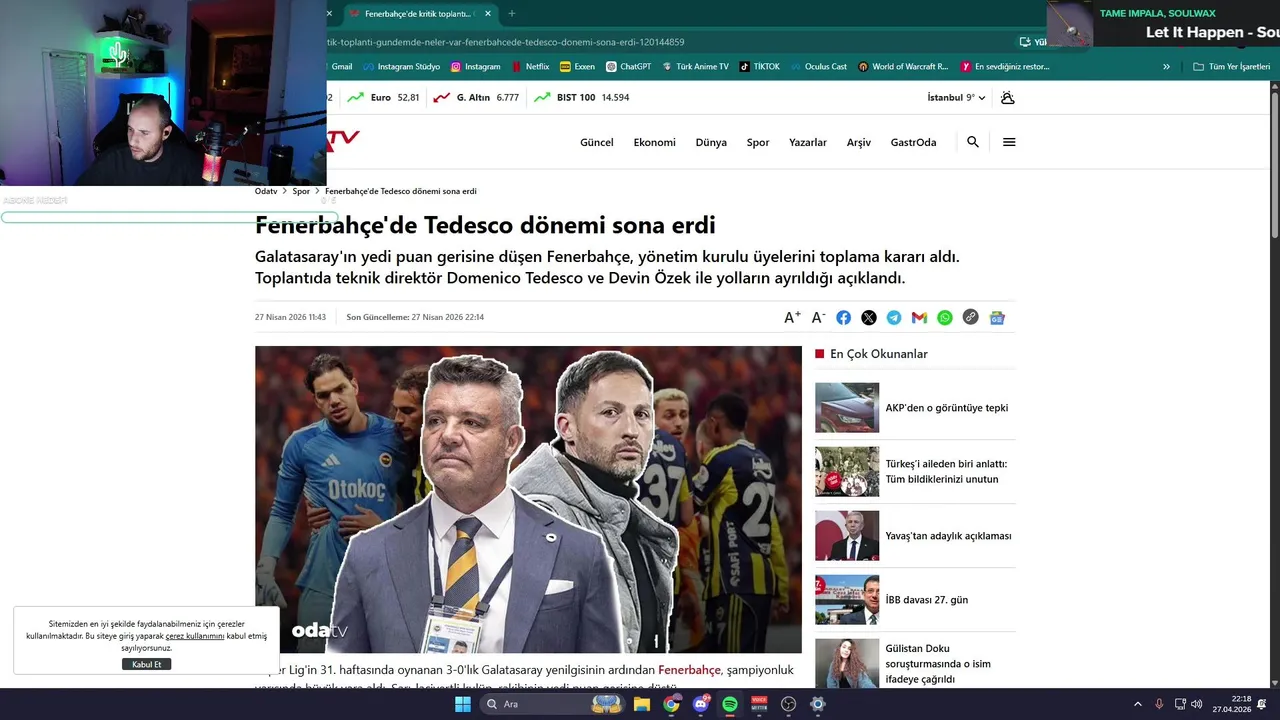Click the microphone icon in system tray

1159,704
